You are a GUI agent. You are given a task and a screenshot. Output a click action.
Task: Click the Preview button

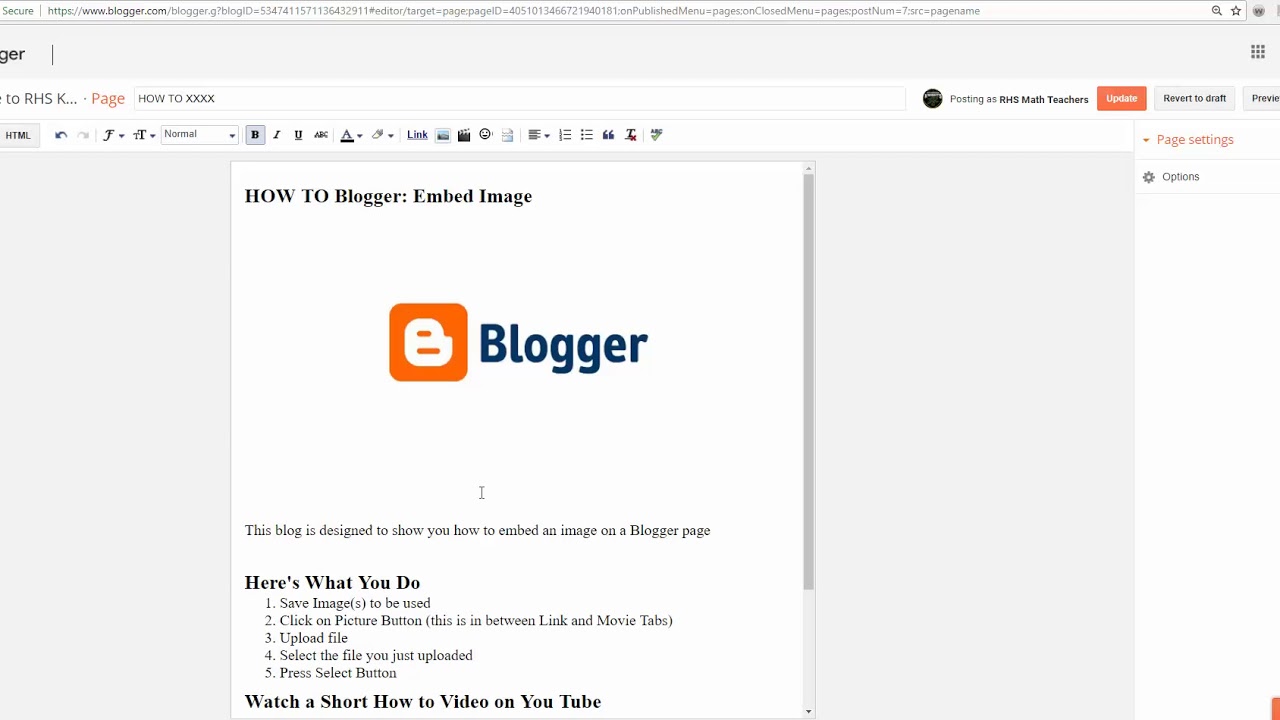point(1262,99)
